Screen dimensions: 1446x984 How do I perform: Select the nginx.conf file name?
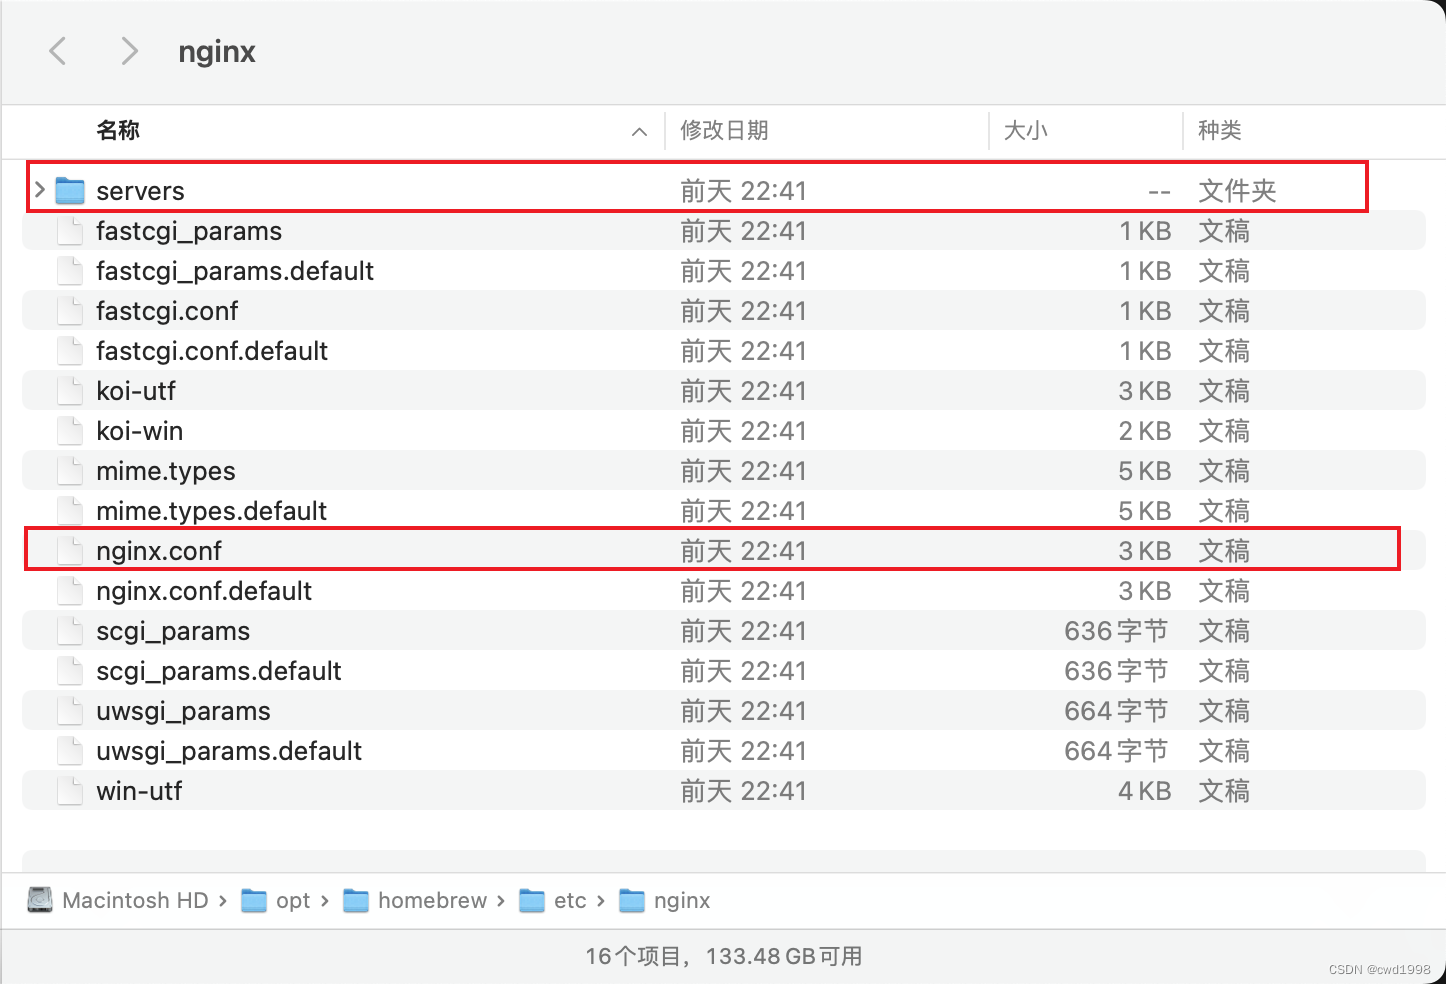(x=159, y=551)
